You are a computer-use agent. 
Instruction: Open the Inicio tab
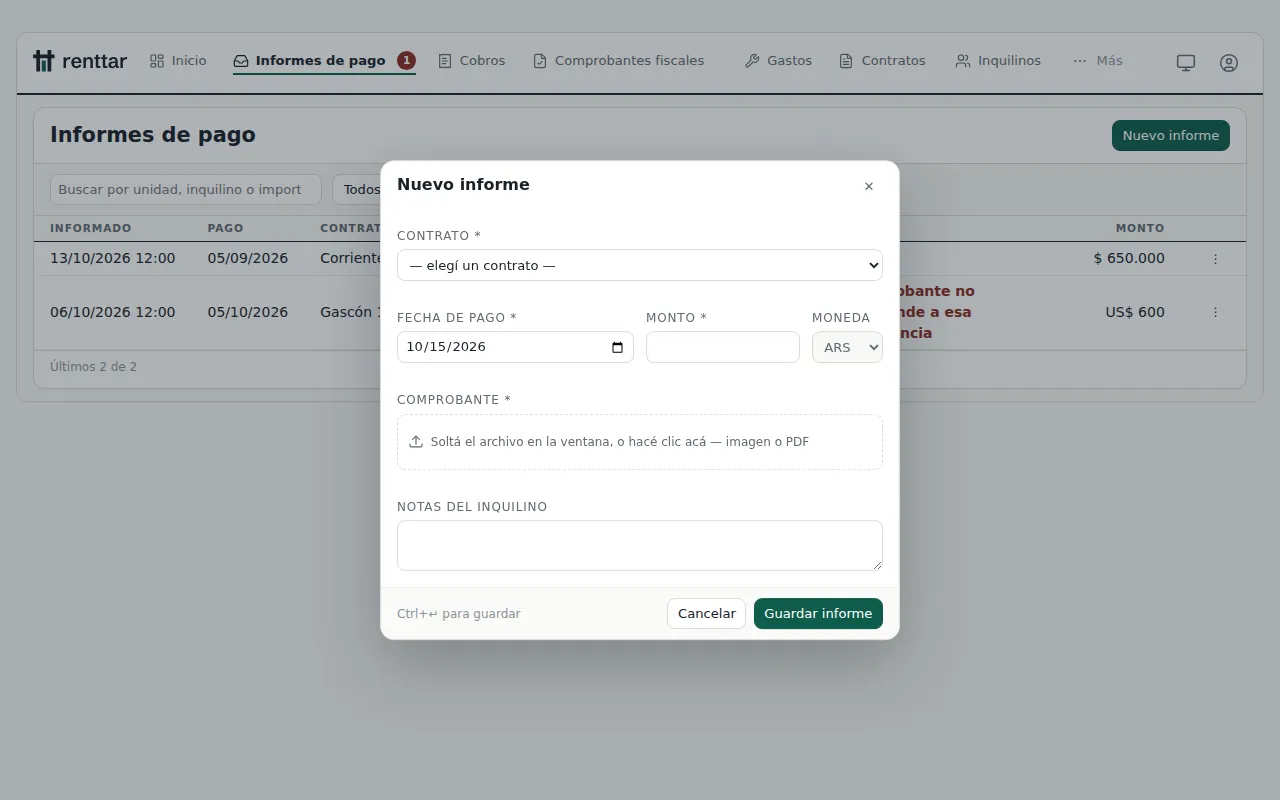pos(178,61)
